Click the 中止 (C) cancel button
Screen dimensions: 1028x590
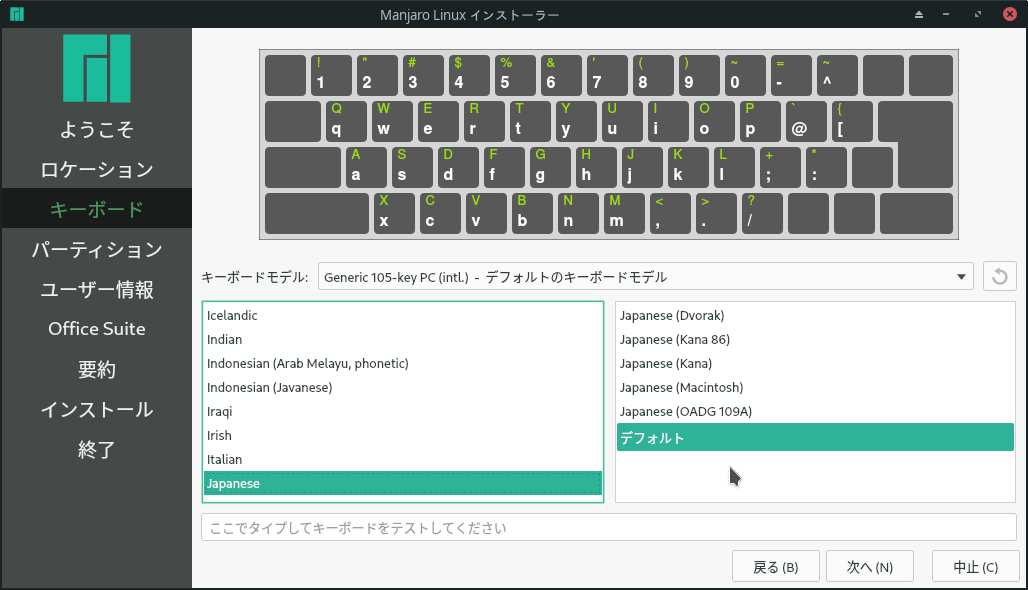[x=976, y=566]
